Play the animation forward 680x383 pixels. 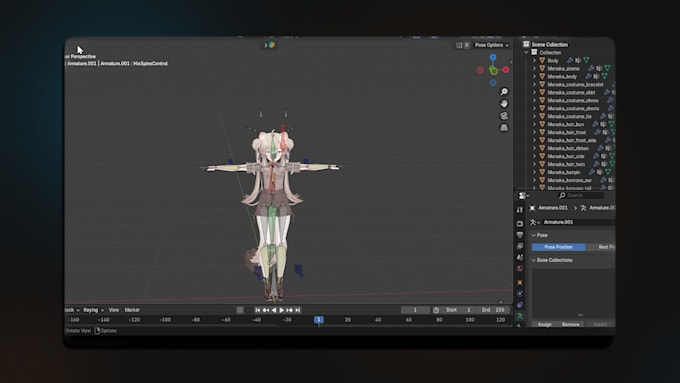point(281,310)
